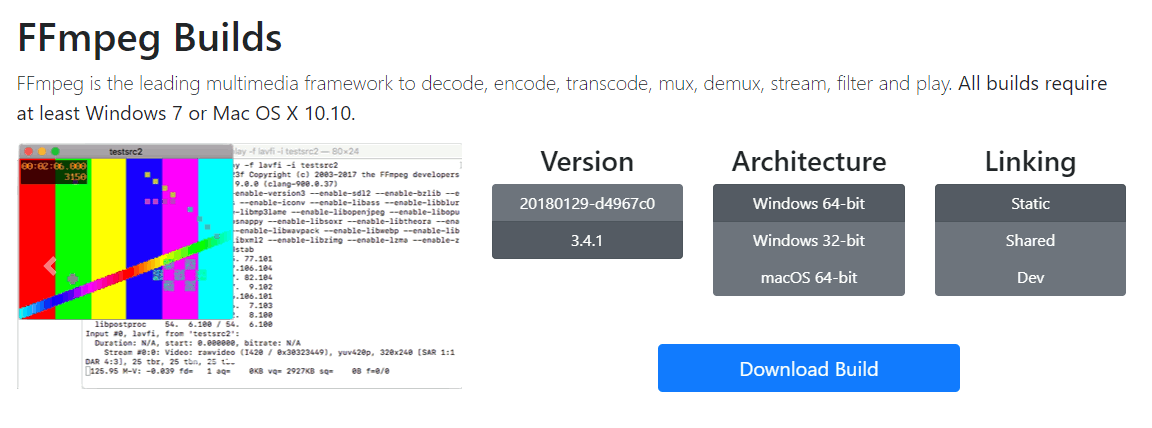Image resolution: width=1152 pixels, height=428 pixels.
Task: Click the rainbow diagonal gradient stripe
Action: point(125,275)
